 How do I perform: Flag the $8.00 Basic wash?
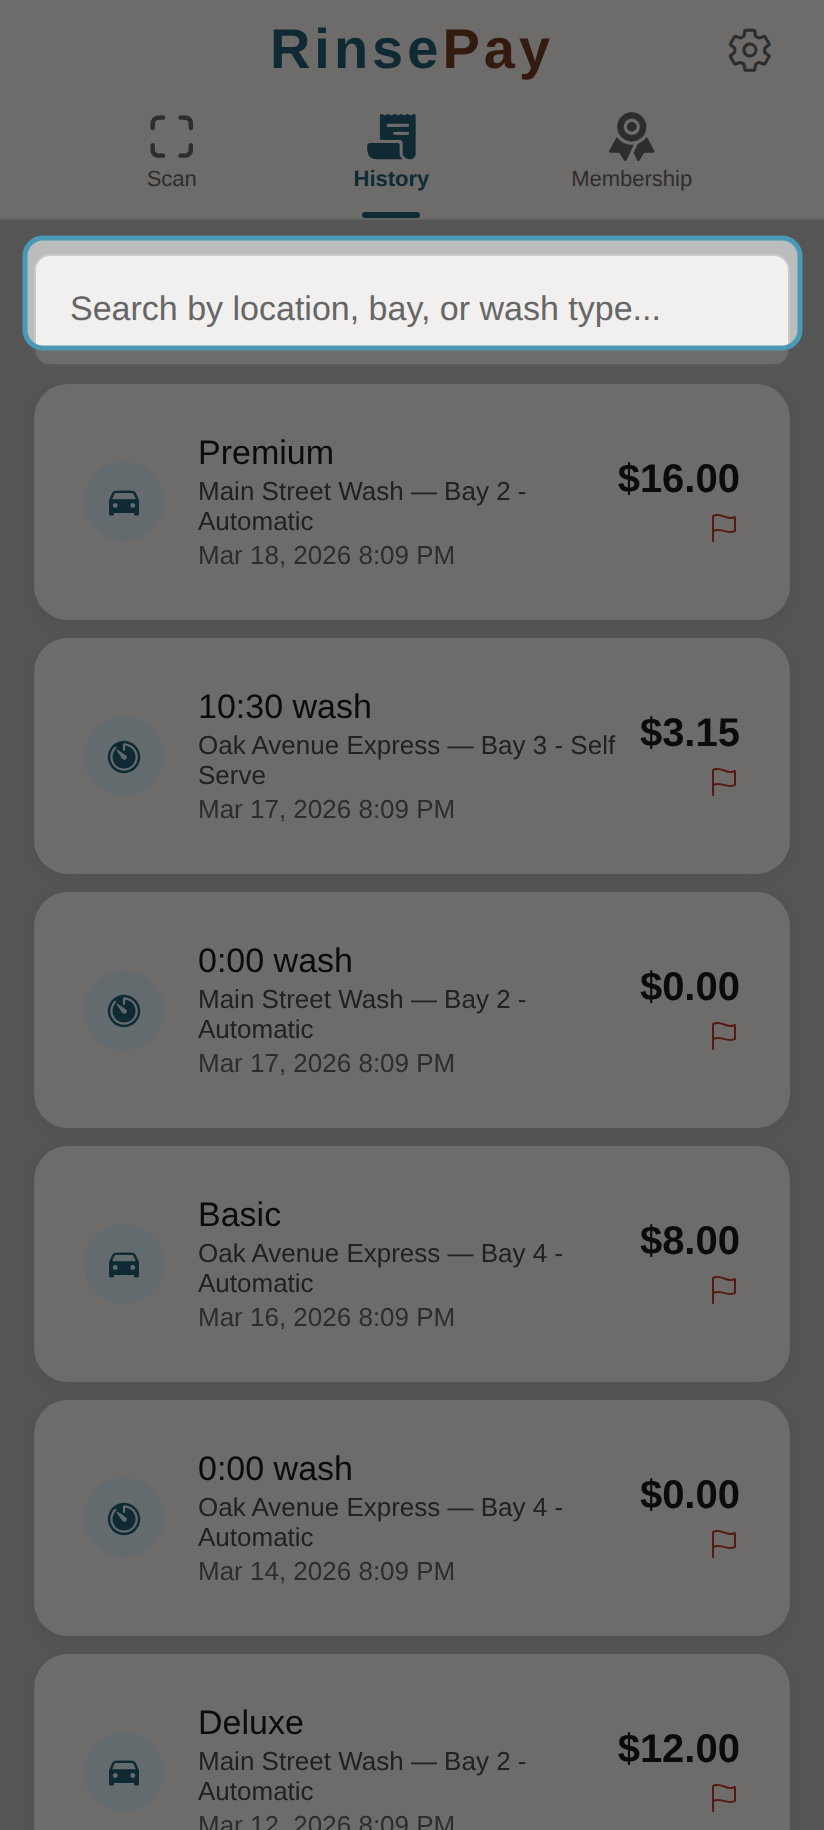click(723, 1289)
